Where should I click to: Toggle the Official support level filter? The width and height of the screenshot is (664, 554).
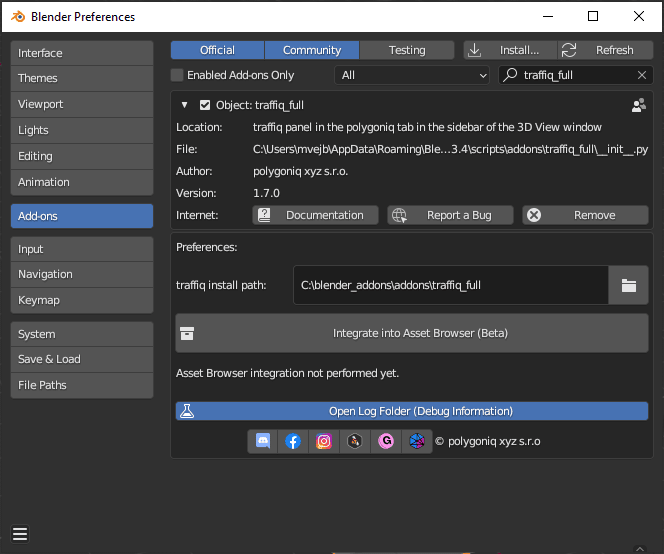pyautogui.click(x=217, y=50)
